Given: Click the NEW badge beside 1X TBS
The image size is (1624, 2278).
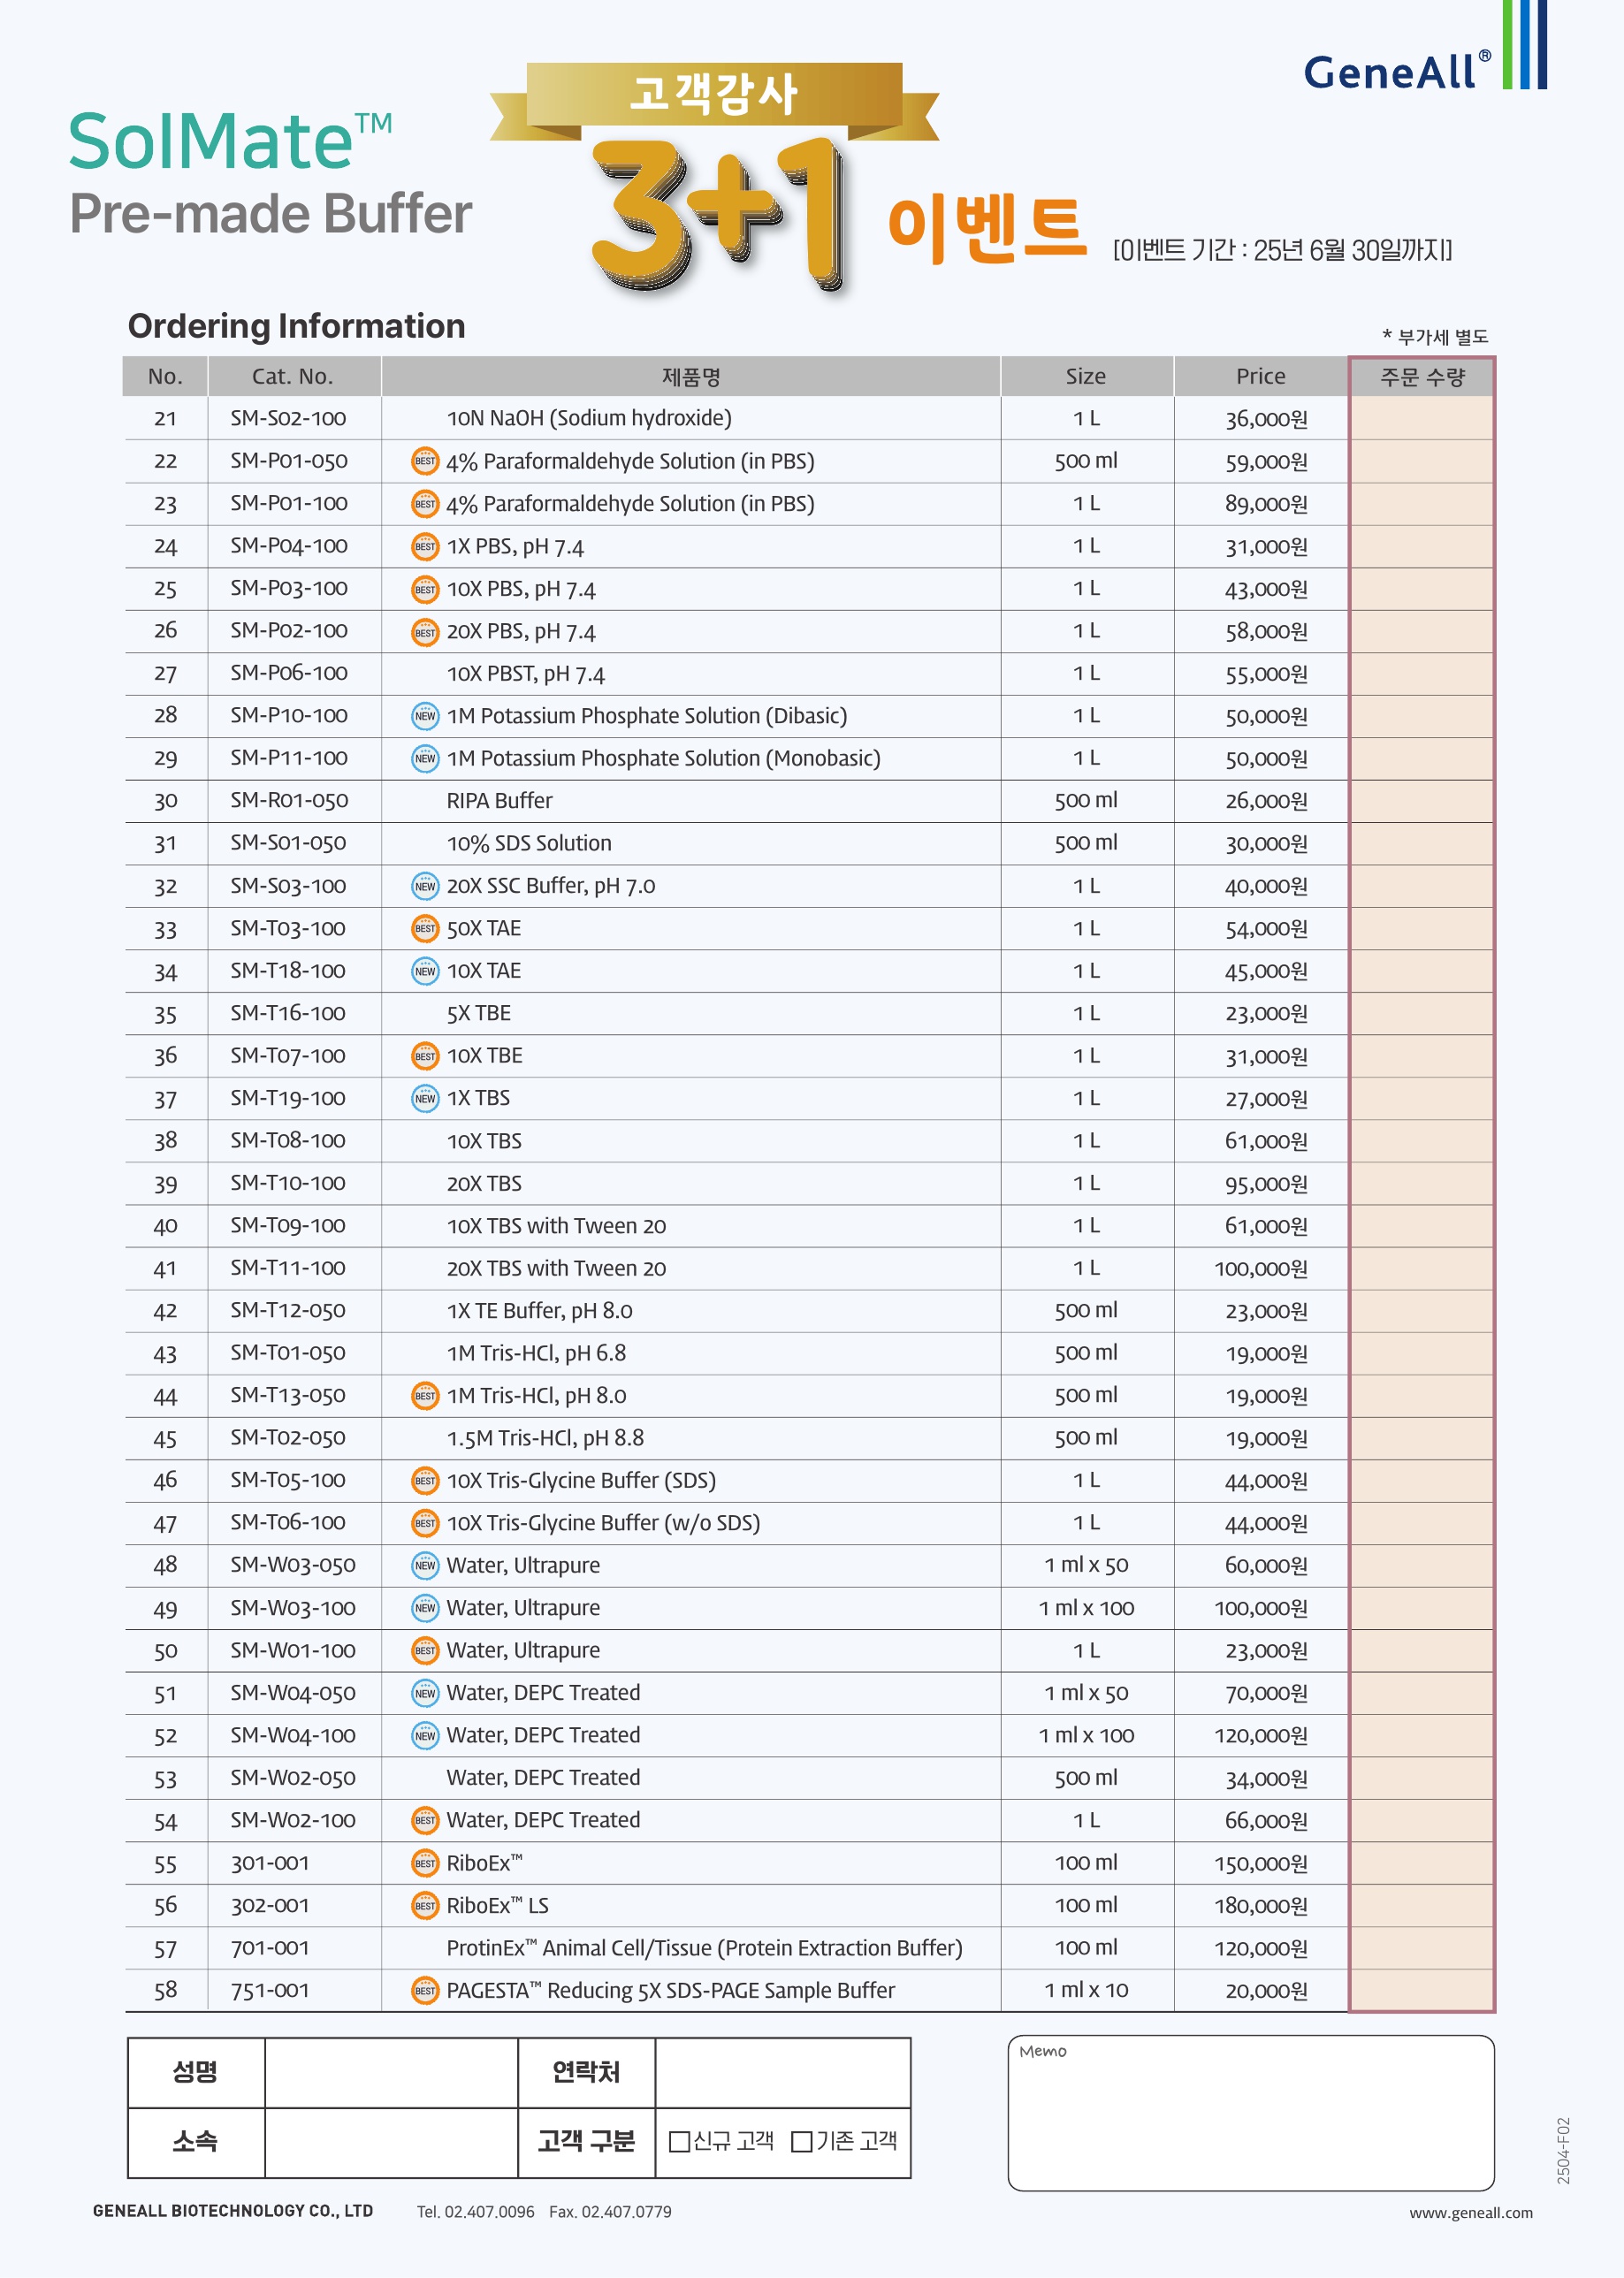Looking at the screenshot, I should point(425,1098).
